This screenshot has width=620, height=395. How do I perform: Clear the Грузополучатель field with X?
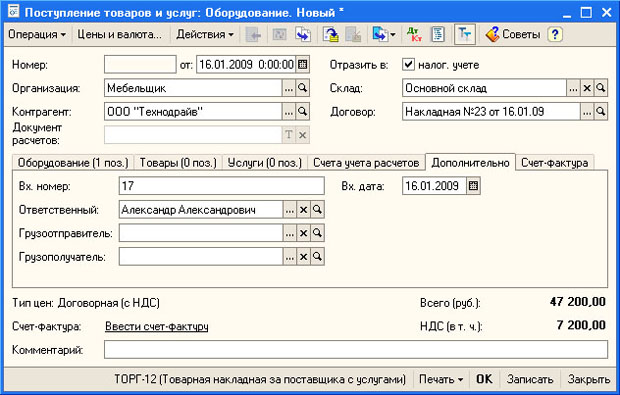click(303, 257)
